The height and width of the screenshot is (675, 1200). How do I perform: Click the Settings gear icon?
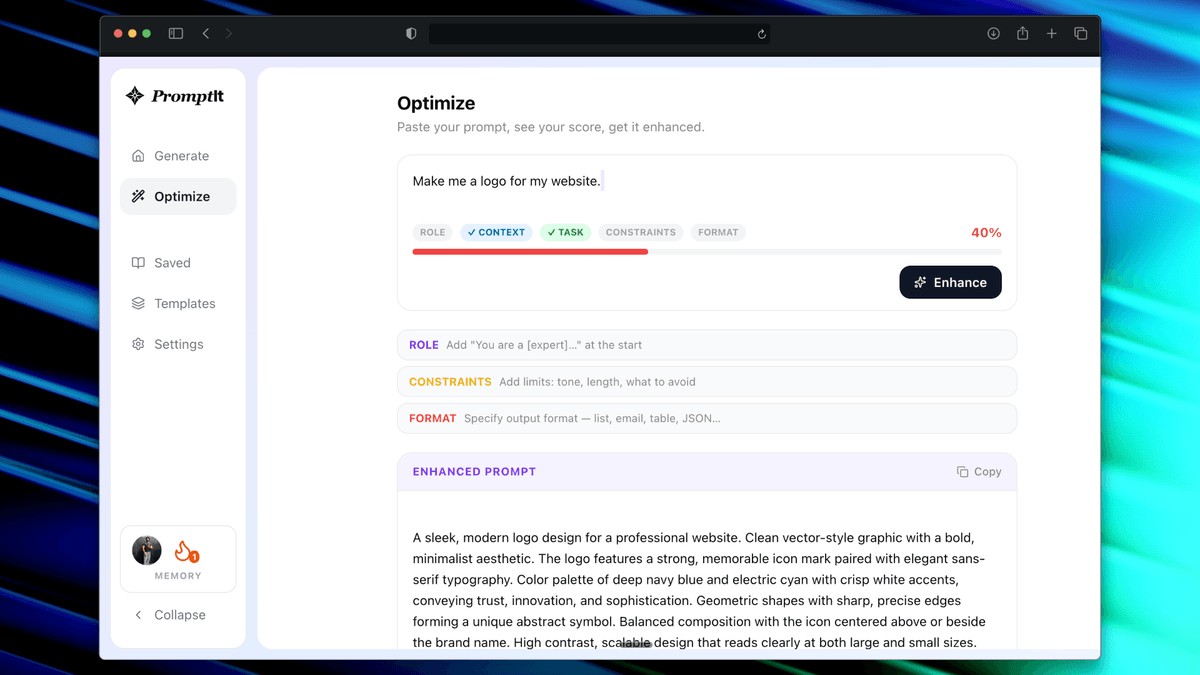[x=138, y=344]
